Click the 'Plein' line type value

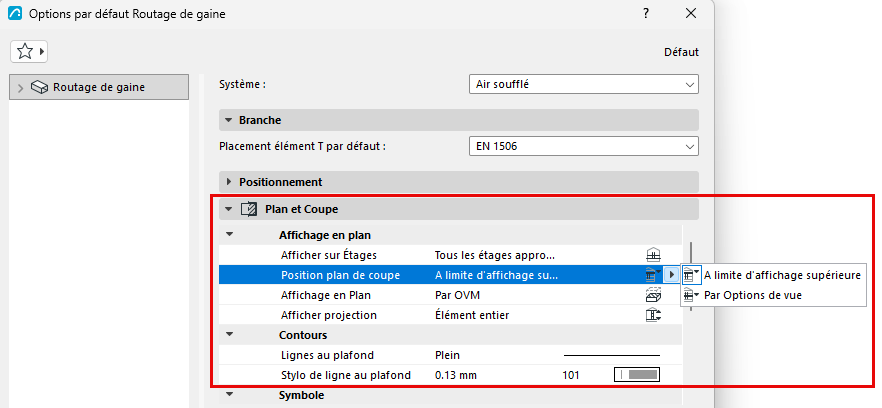447,355
